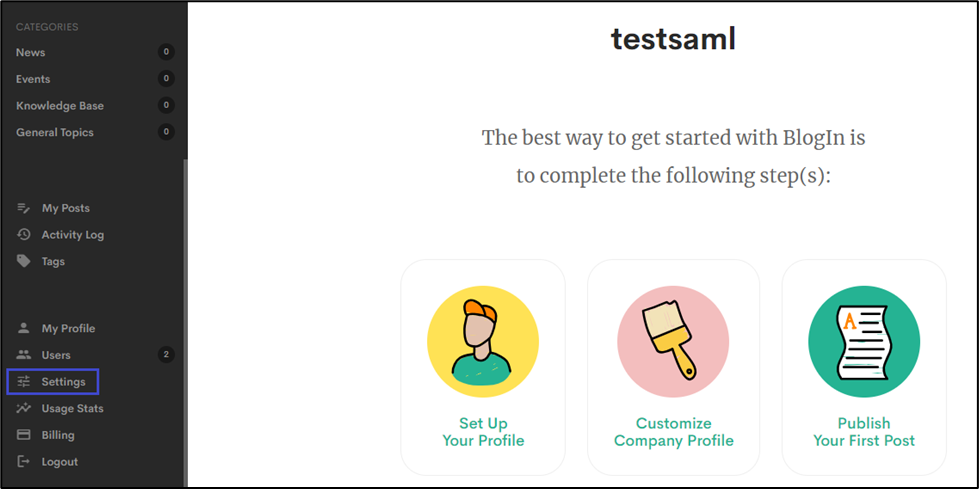
Task: Go to General Topics category
Action: pos(55,132)
